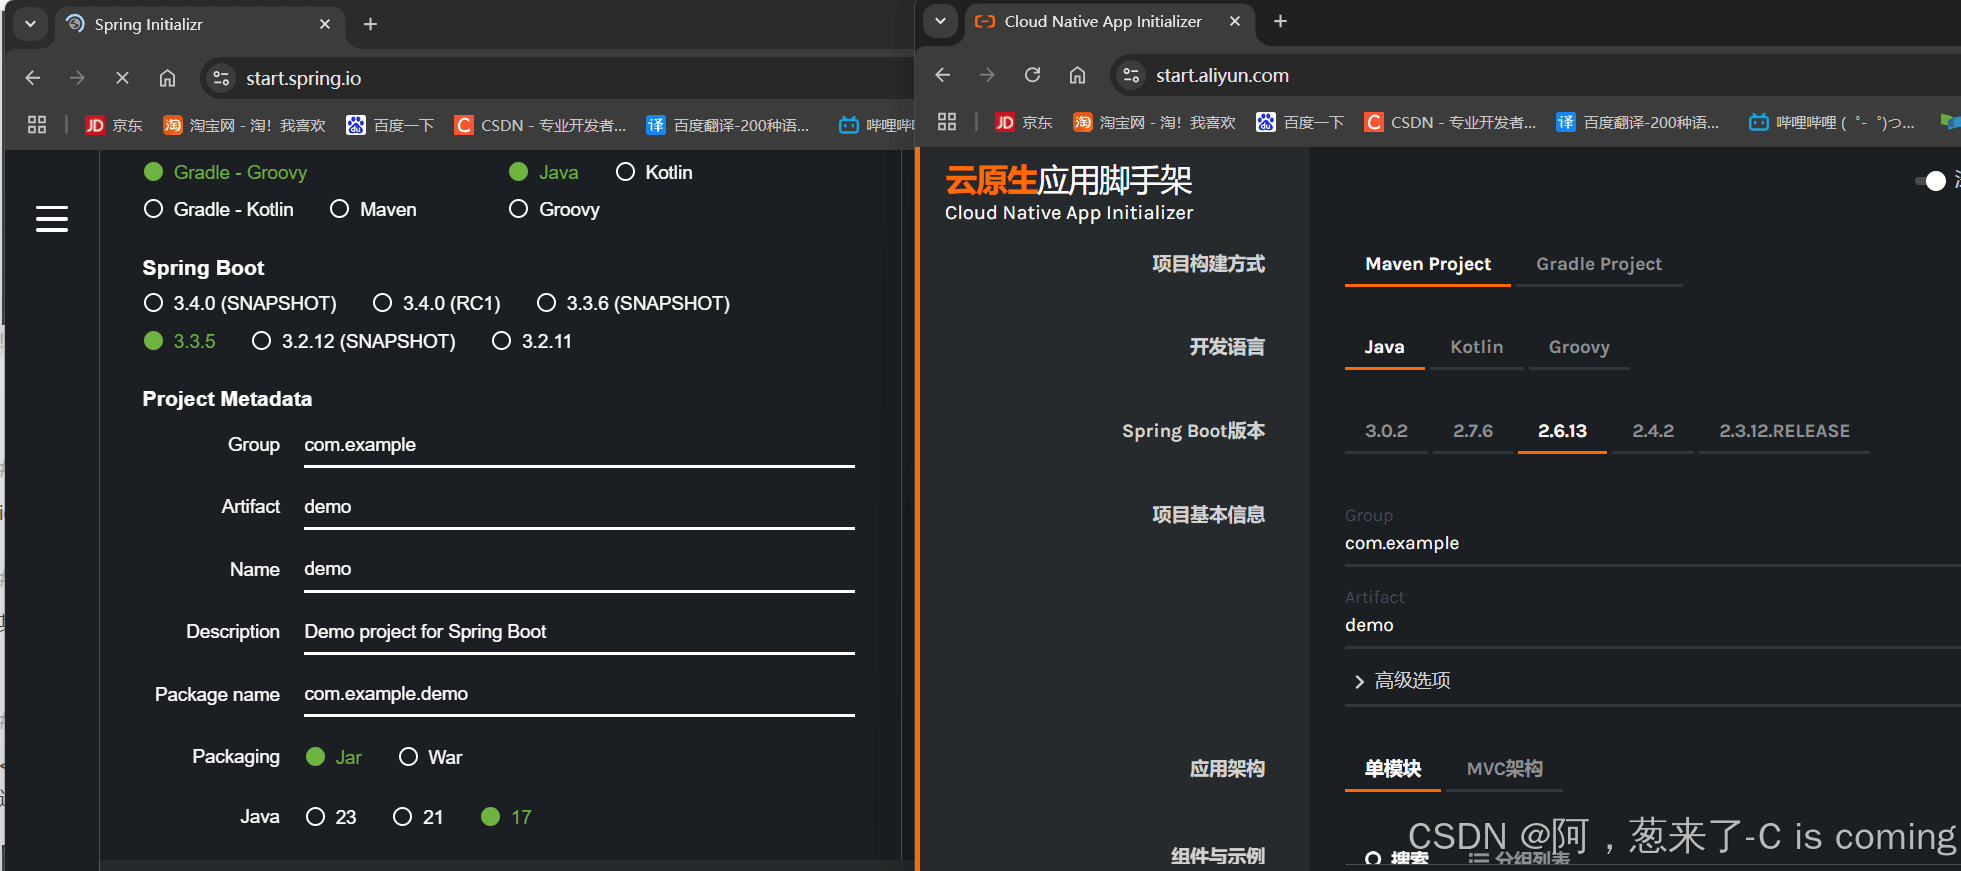This screenshot has width=1961, height=871.
Task: Choose Spring Boot version 2.7.6
Action: tap(1473, 431)
